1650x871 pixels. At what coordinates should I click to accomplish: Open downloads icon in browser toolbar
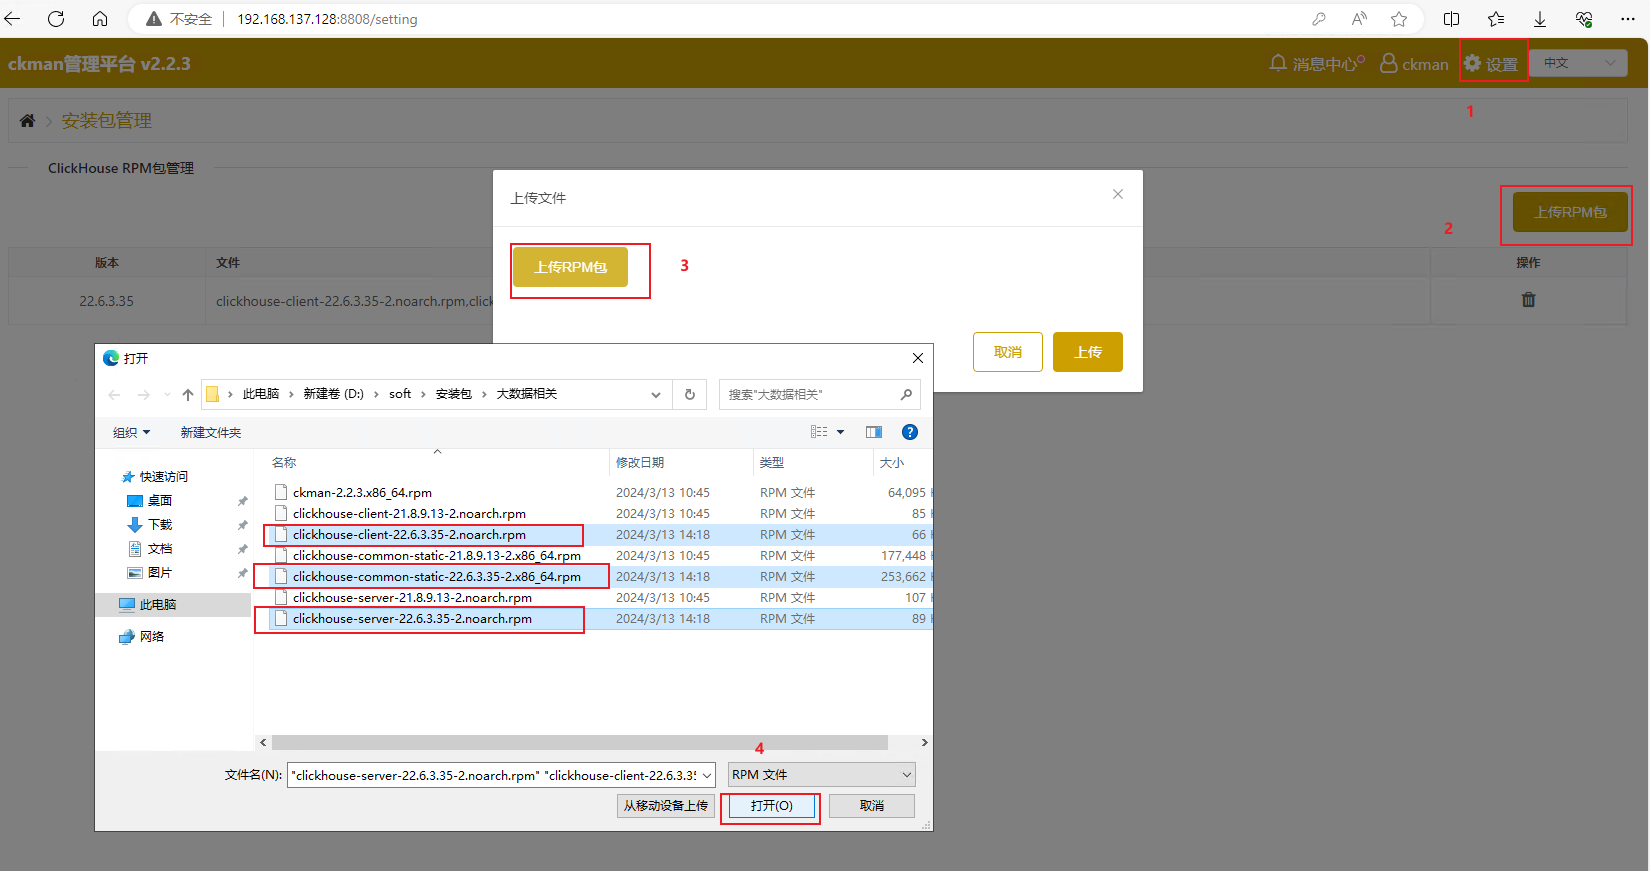pos(1540,19)
